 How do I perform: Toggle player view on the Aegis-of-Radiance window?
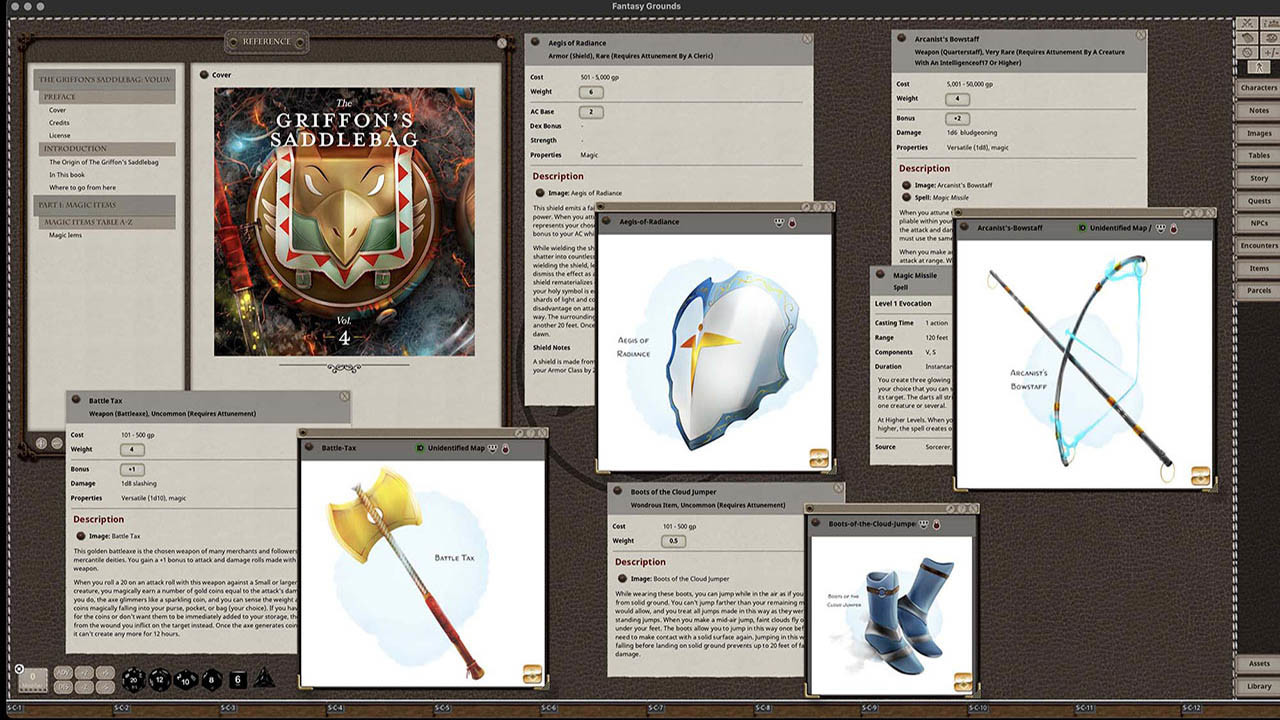(778, 222)
